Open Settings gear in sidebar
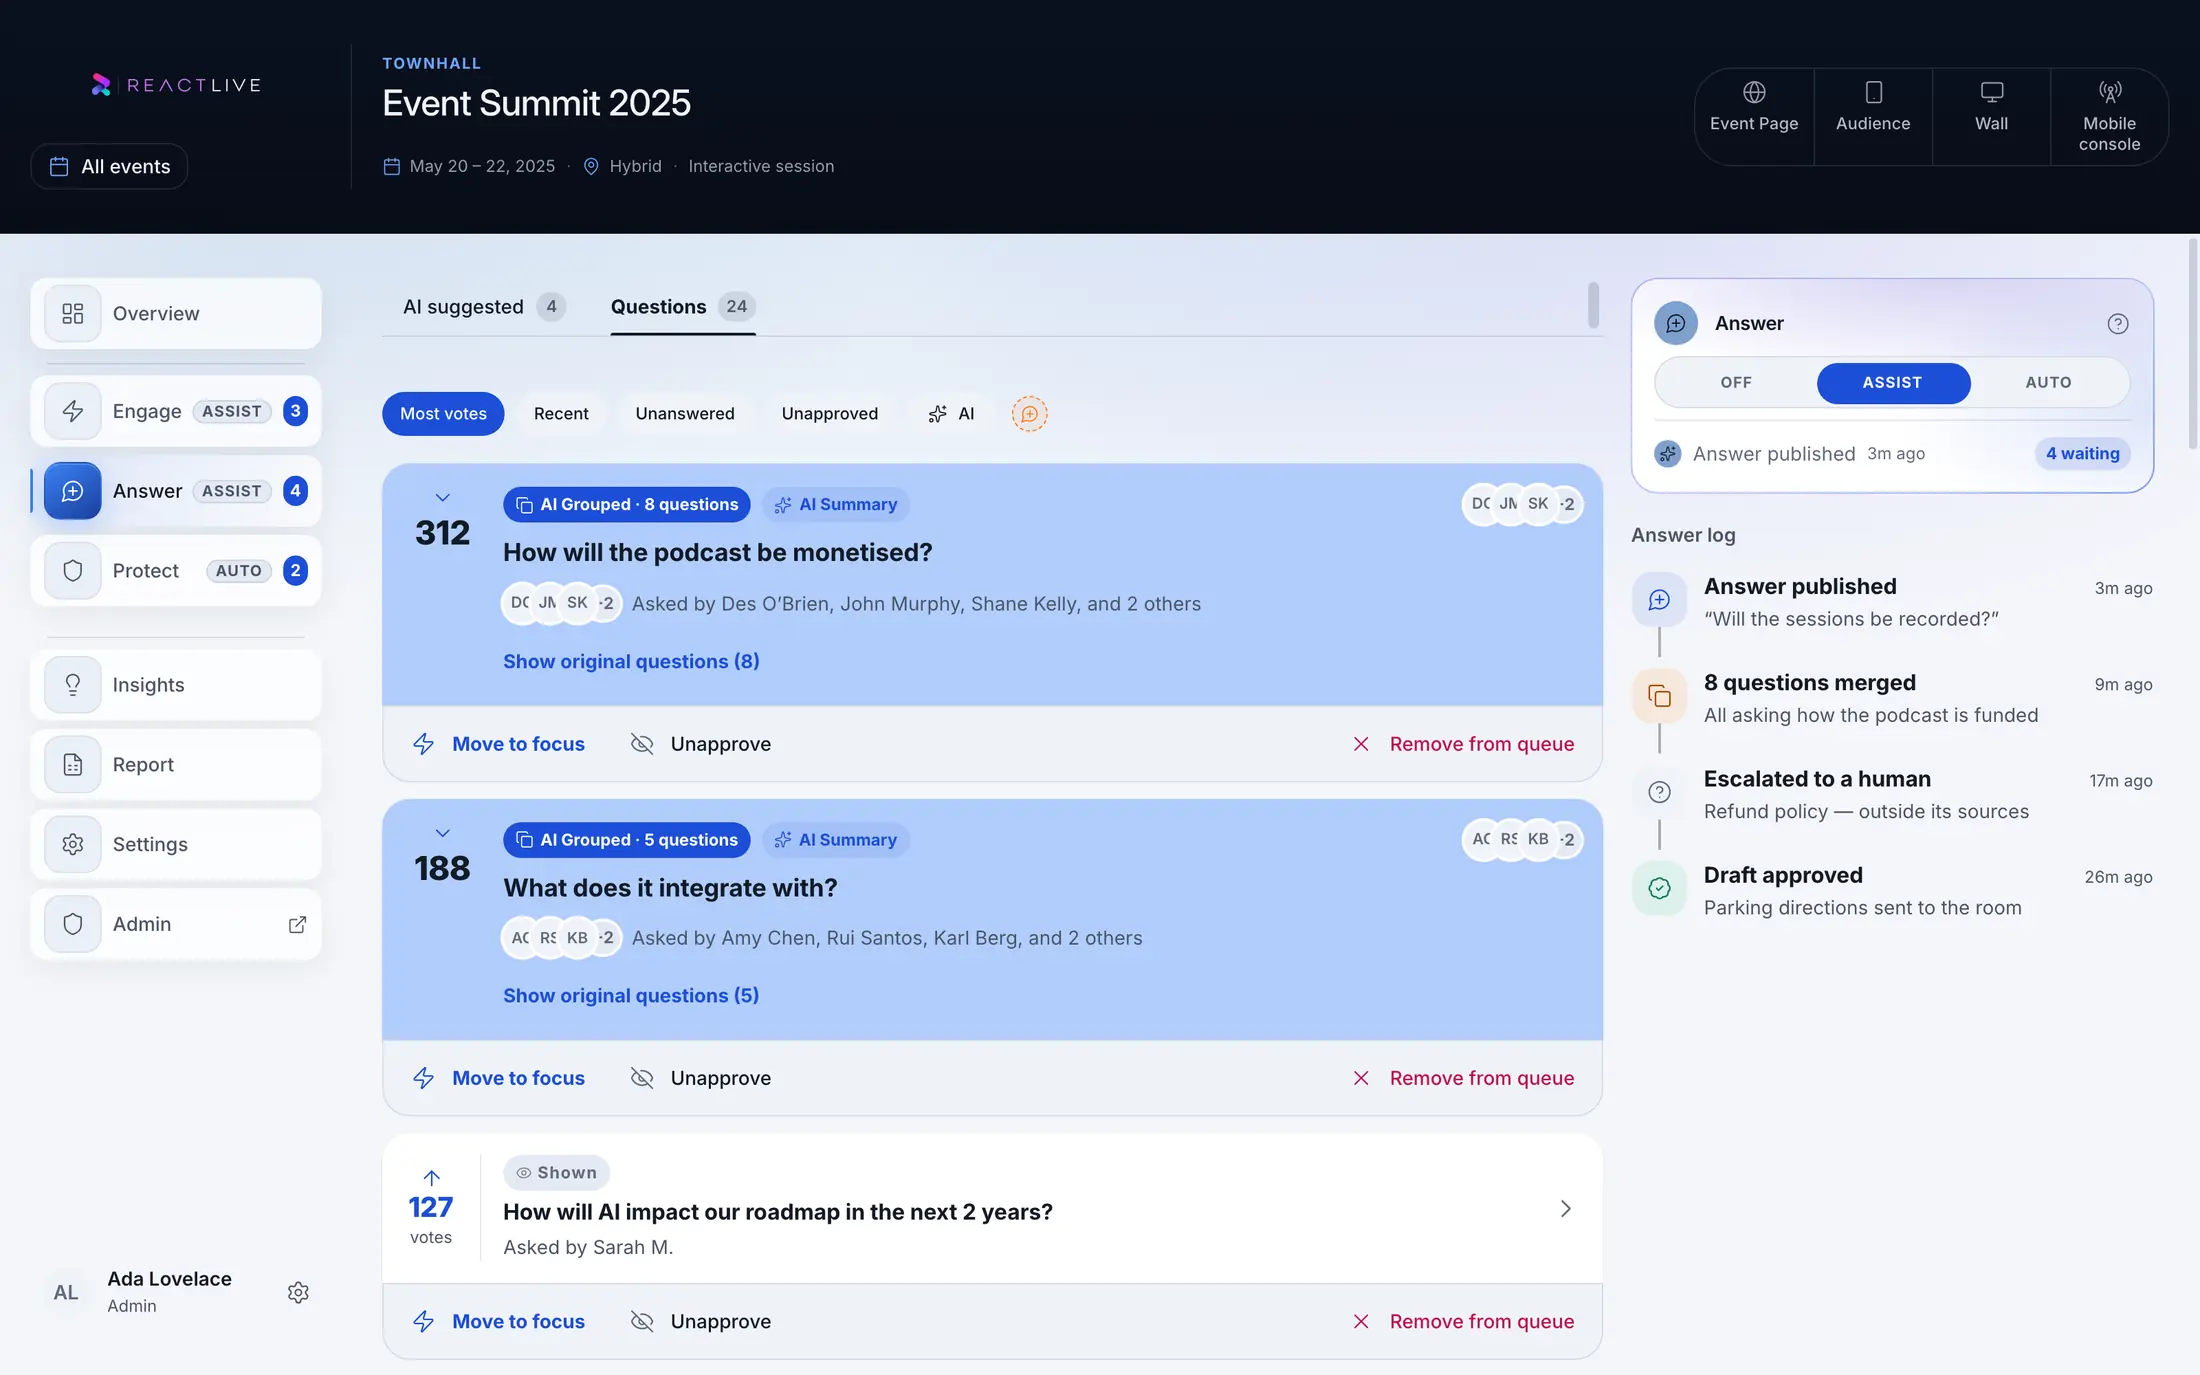This screenshot has height=1375, width=2200. 175,844
